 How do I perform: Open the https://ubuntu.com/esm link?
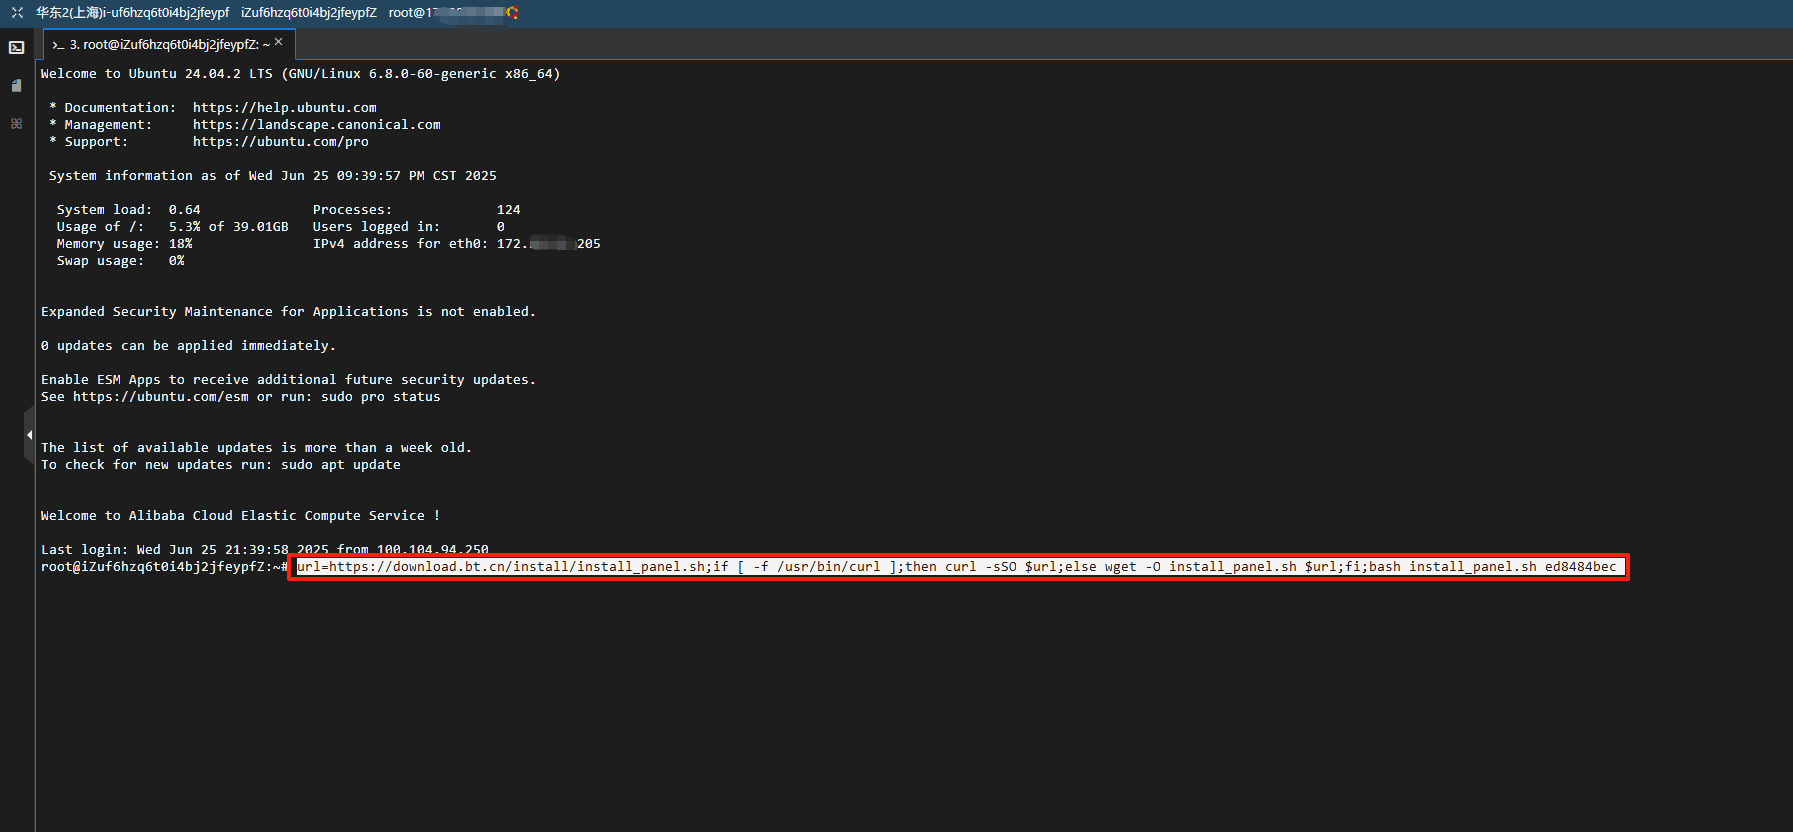(161, 396)
